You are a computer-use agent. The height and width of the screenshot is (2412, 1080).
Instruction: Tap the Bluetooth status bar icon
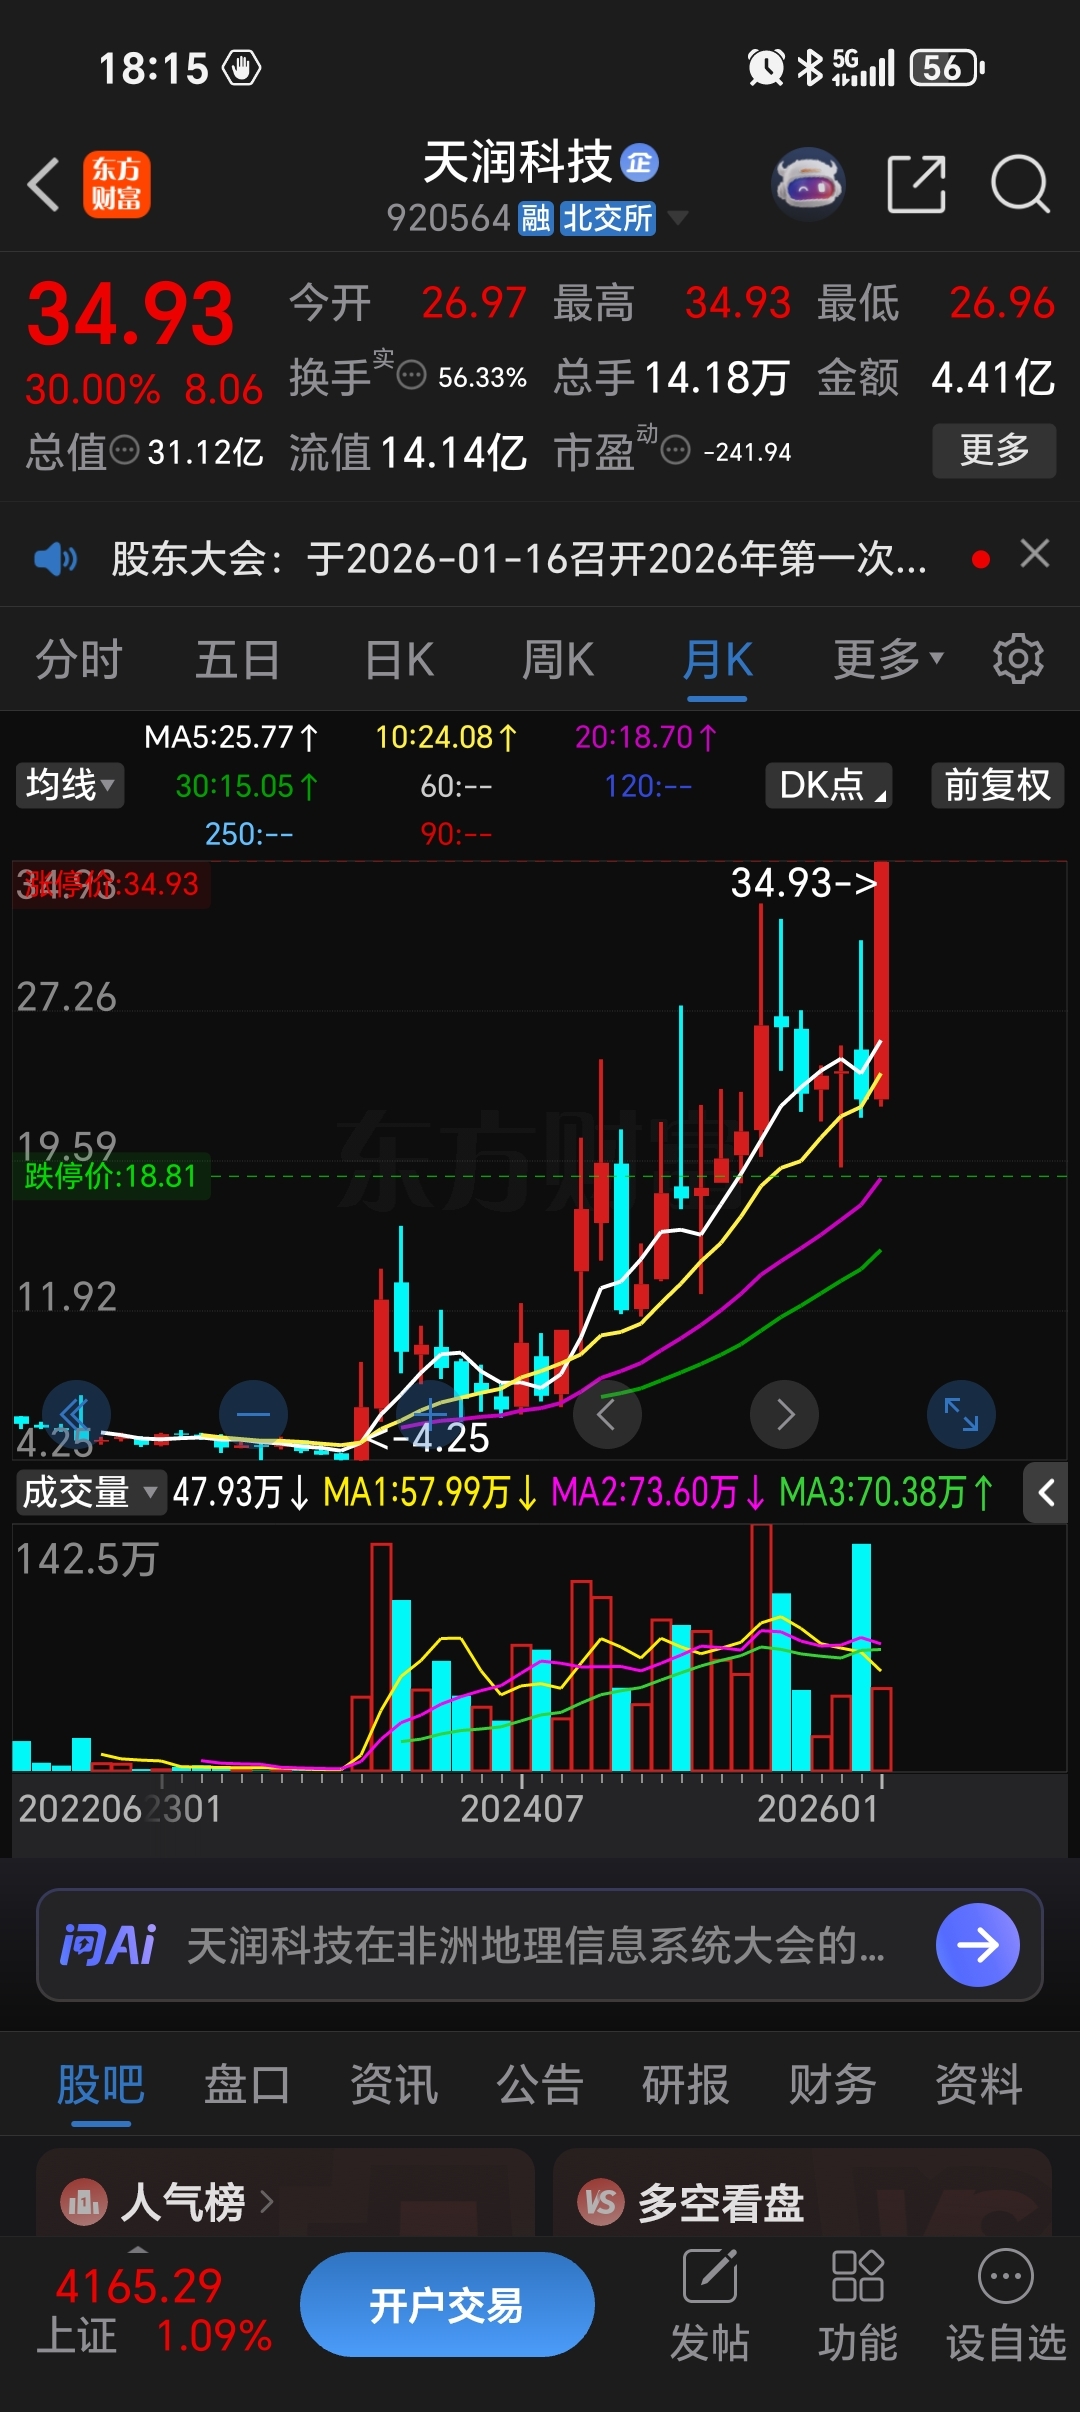coord(809,68)
